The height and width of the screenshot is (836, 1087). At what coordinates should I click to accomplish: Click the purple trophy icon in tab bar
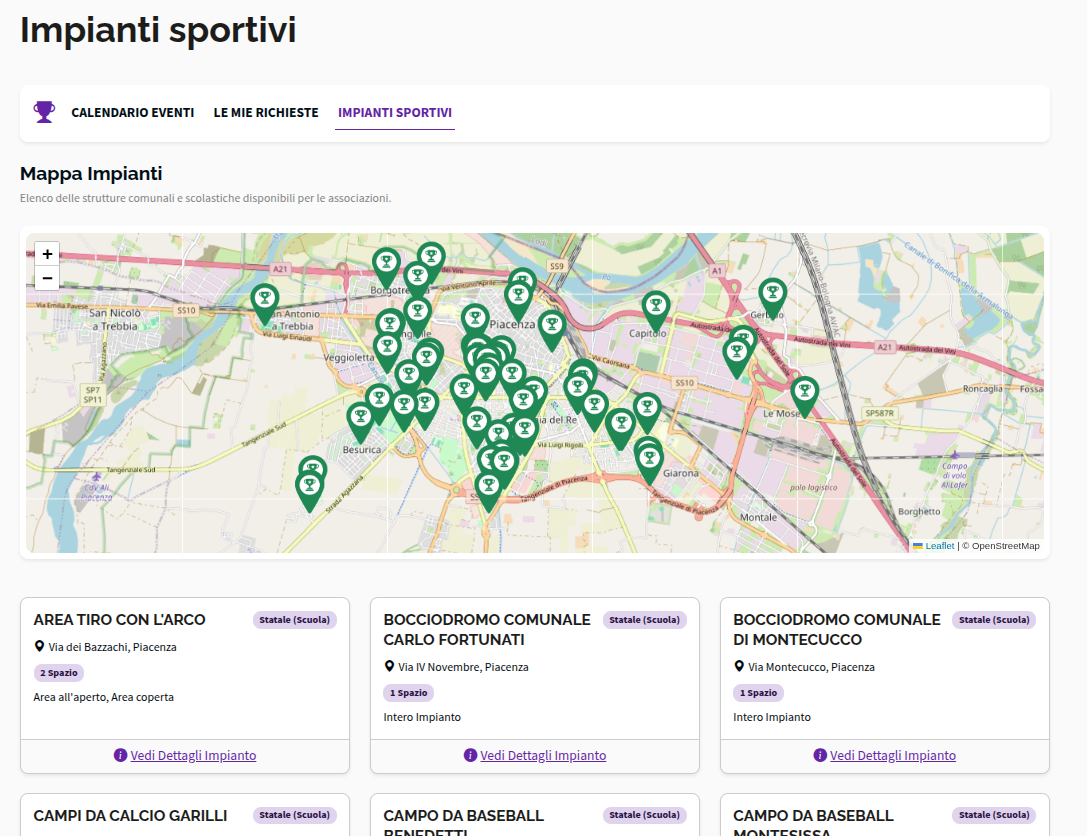(44, 112)
